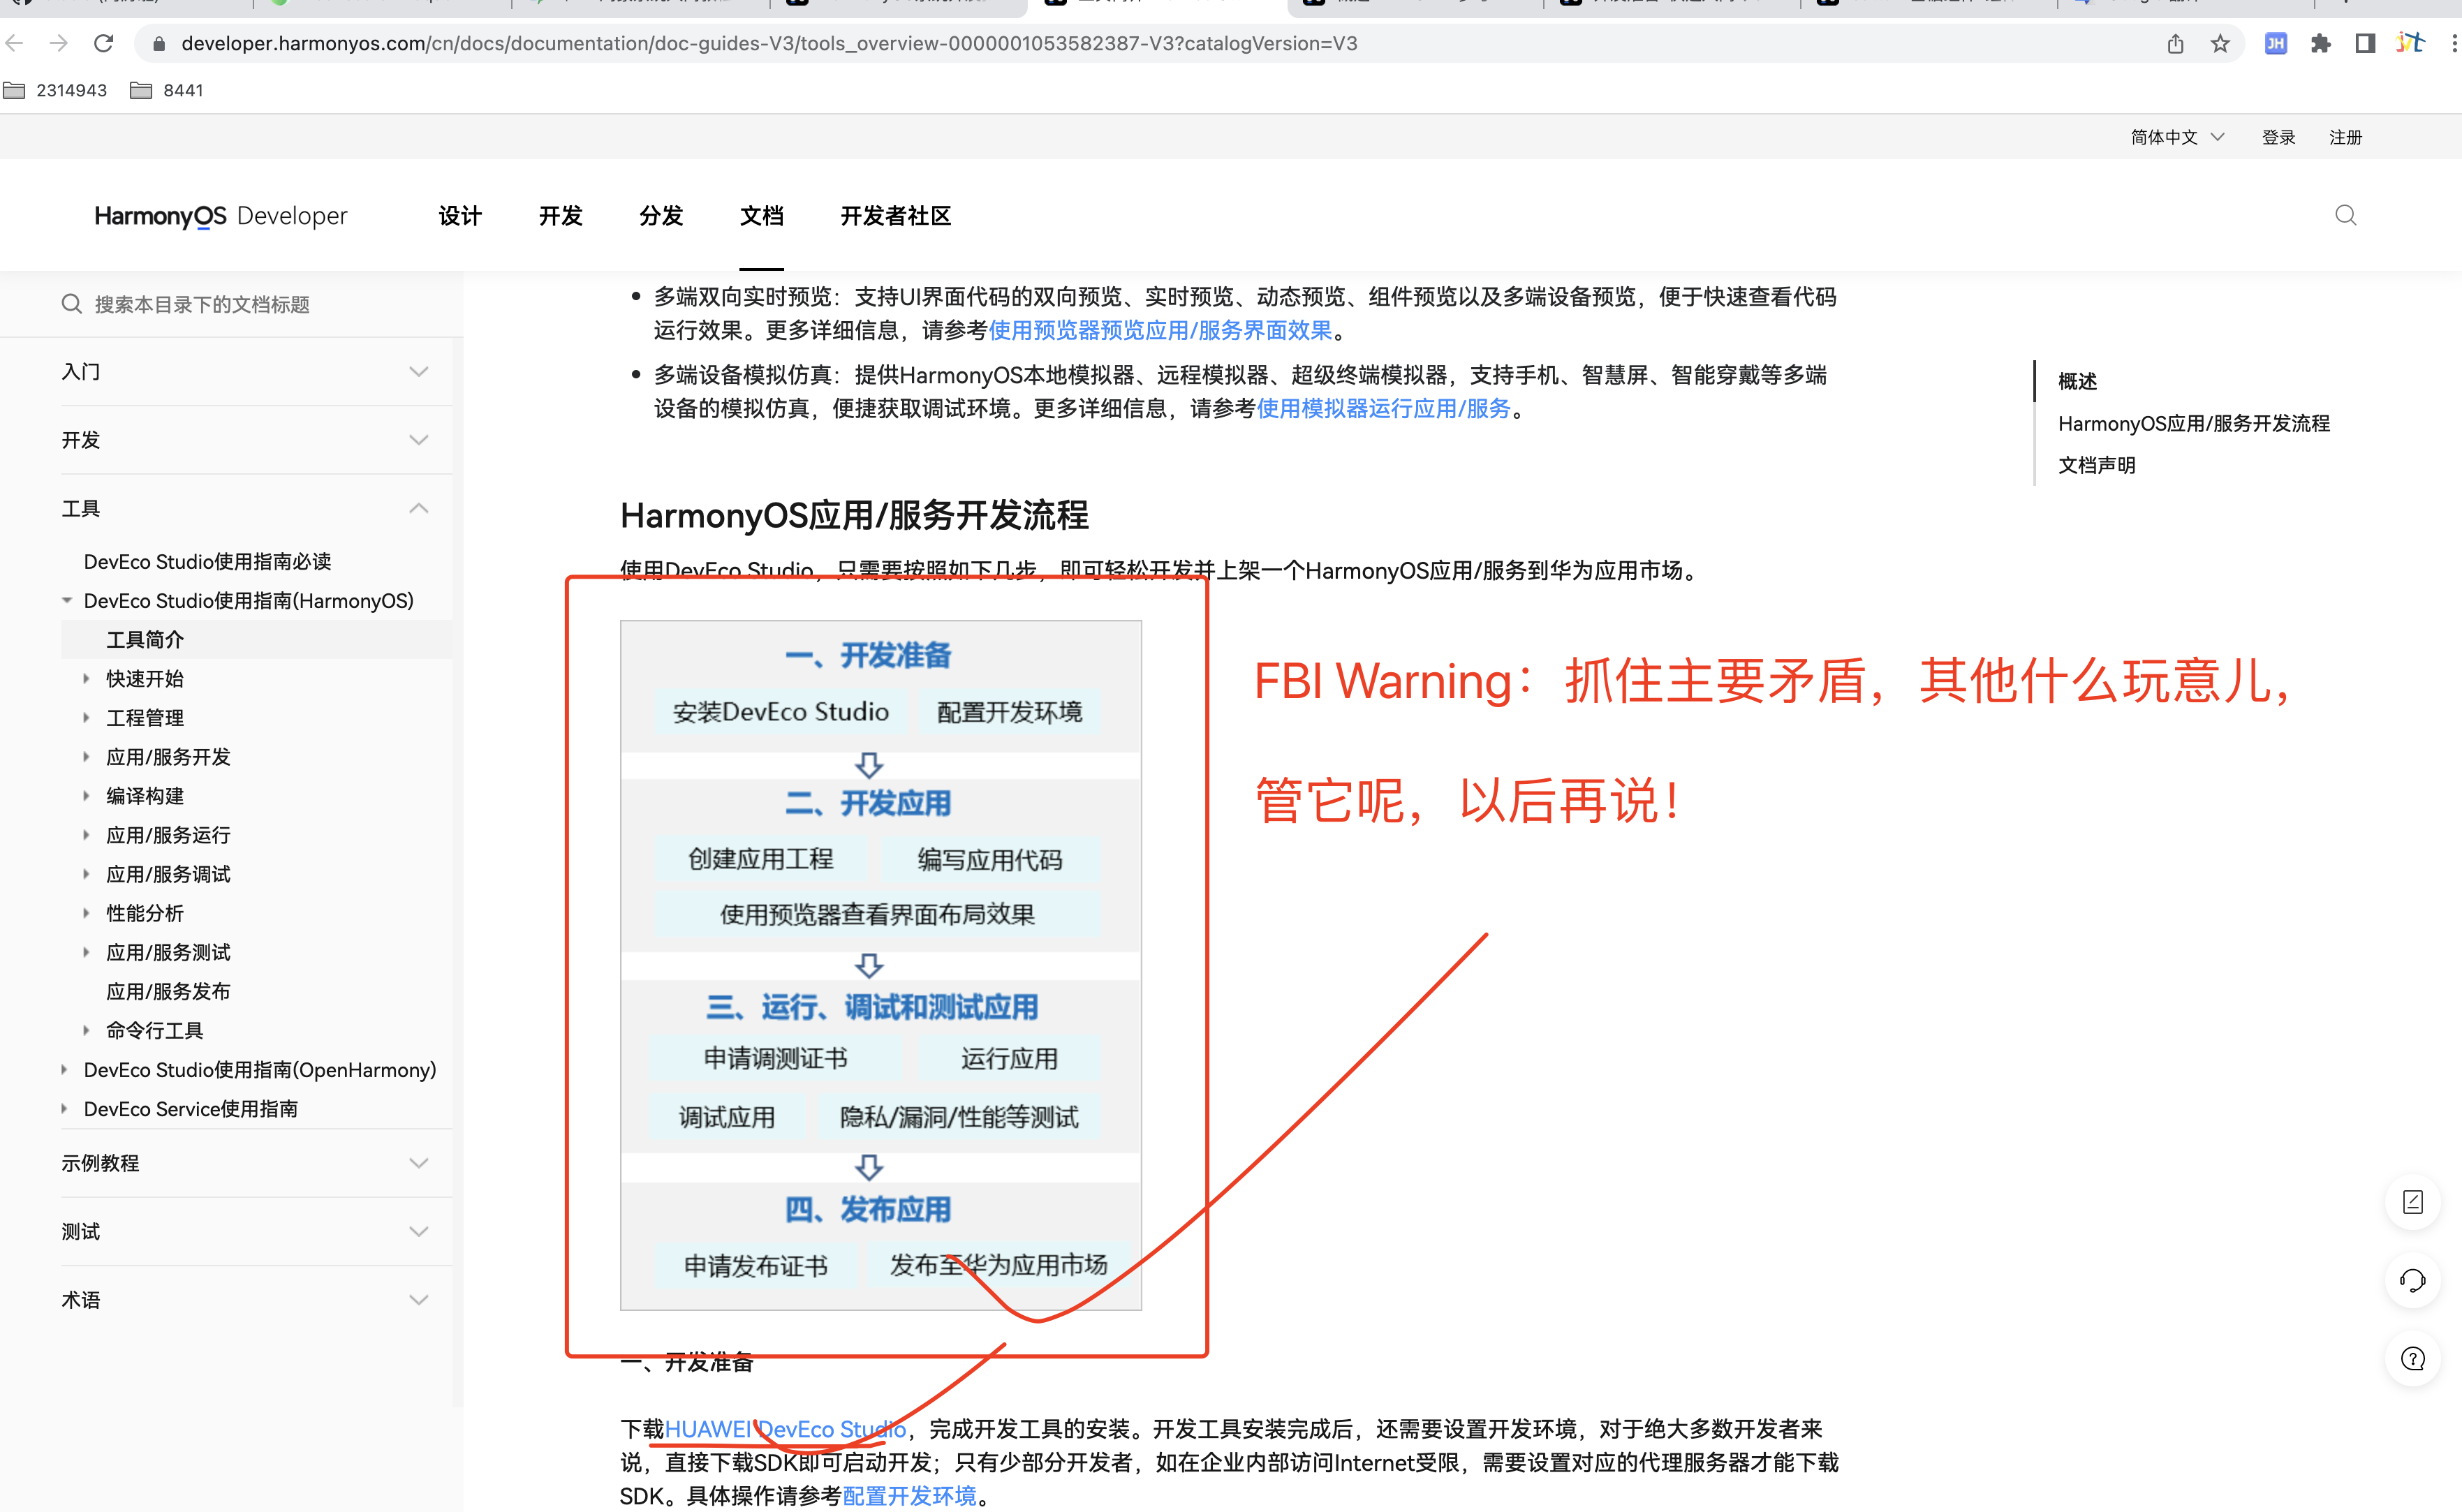
Task: Toggle the browser side panel icon
Action: point(2365,43)
